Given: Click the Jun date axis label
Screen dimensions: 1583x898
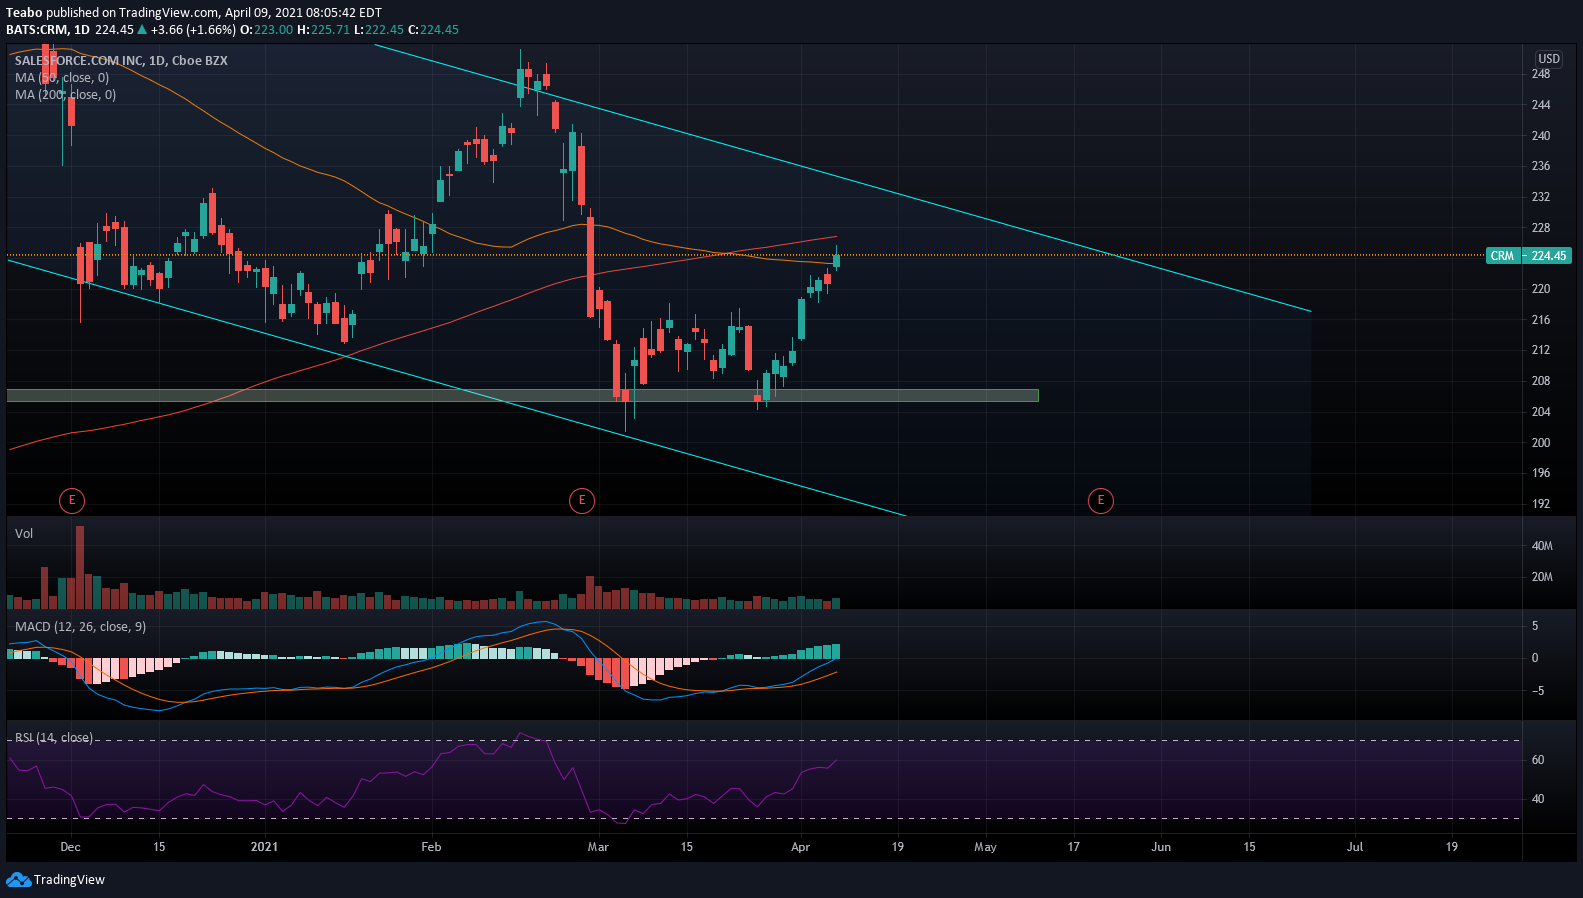Looking at the screenshot, I should [1161, 847].
